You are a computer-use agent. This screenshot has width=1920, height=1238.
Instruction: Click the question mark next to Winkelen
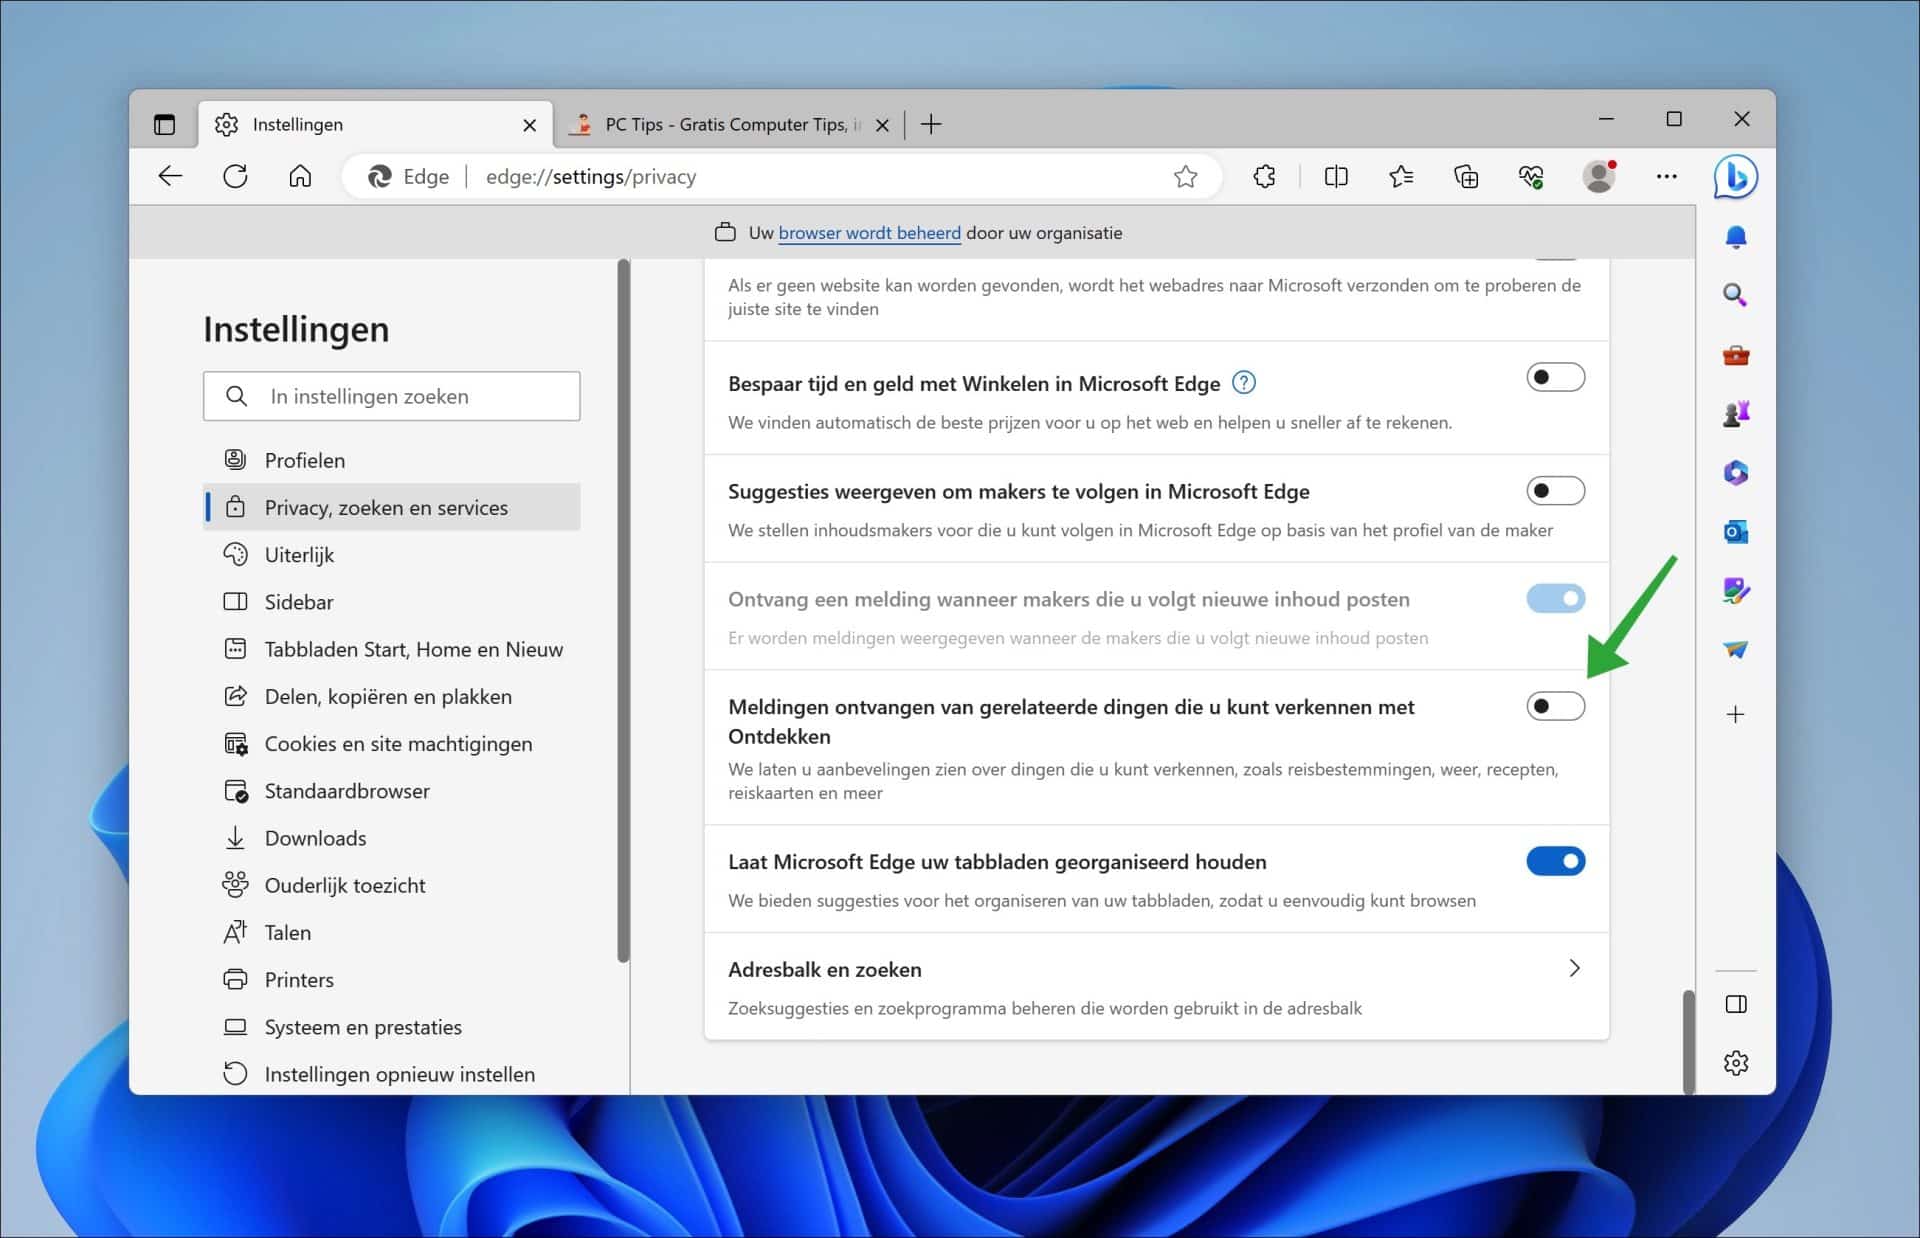pos(1243,382)
